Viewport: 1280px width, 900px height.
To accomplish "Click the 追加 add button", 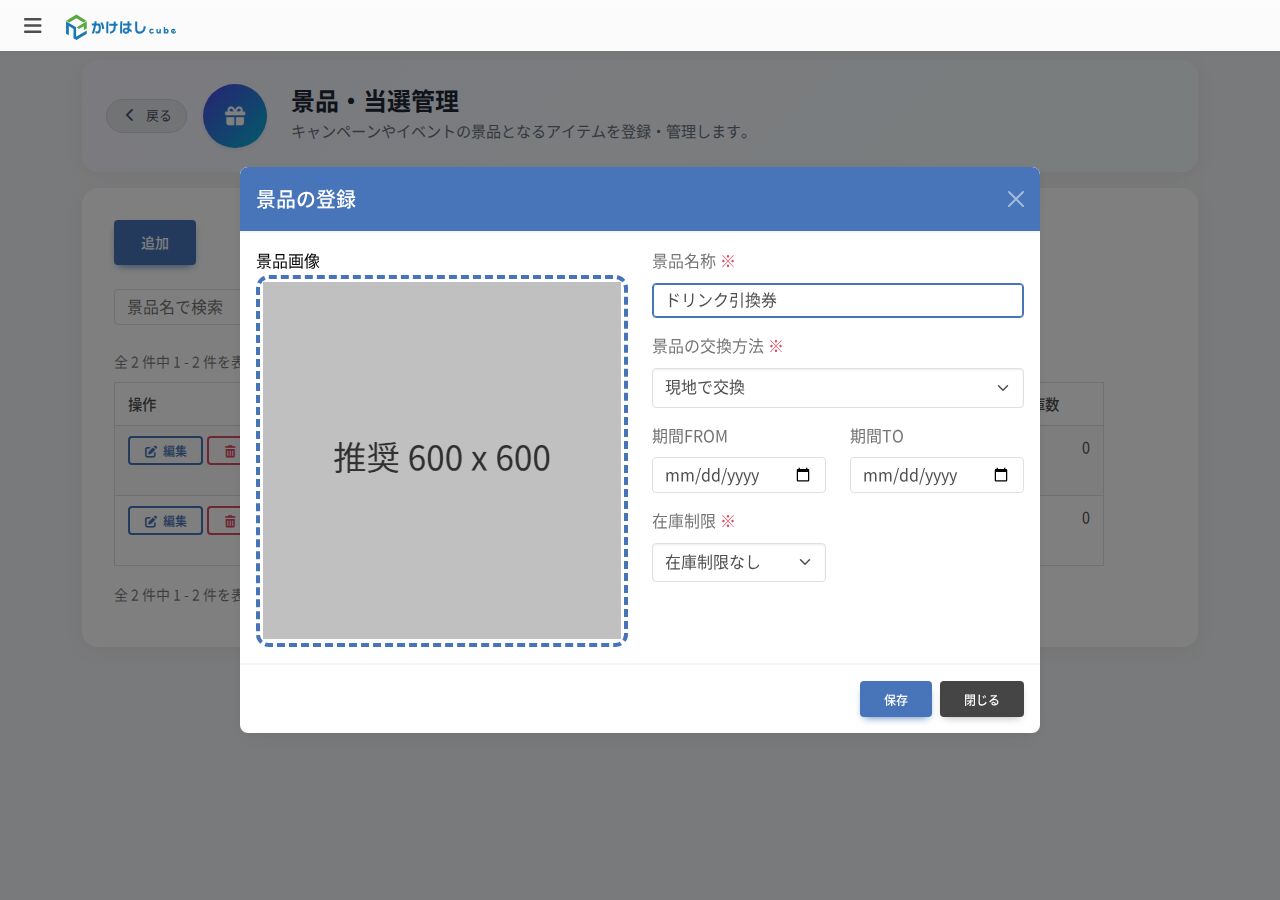I will (x=155, y=243).
